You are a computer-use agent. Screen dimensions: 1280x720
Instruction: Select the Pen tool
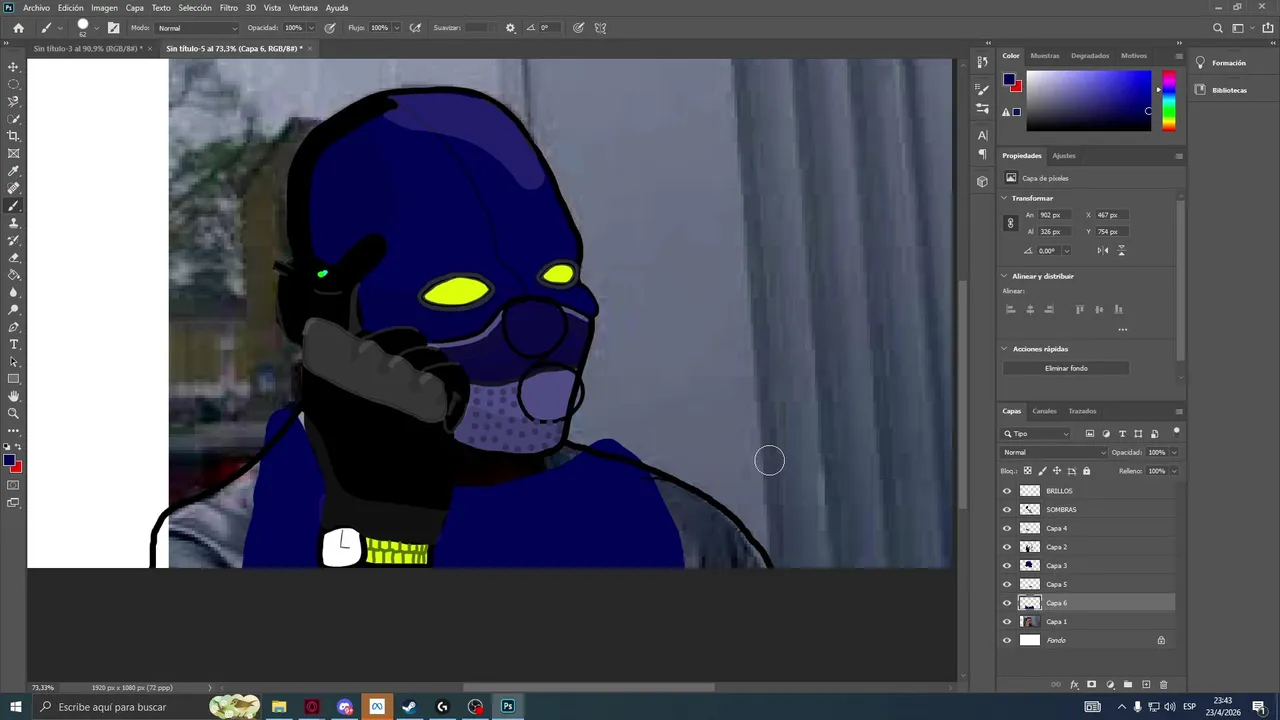tap(13, 327)
